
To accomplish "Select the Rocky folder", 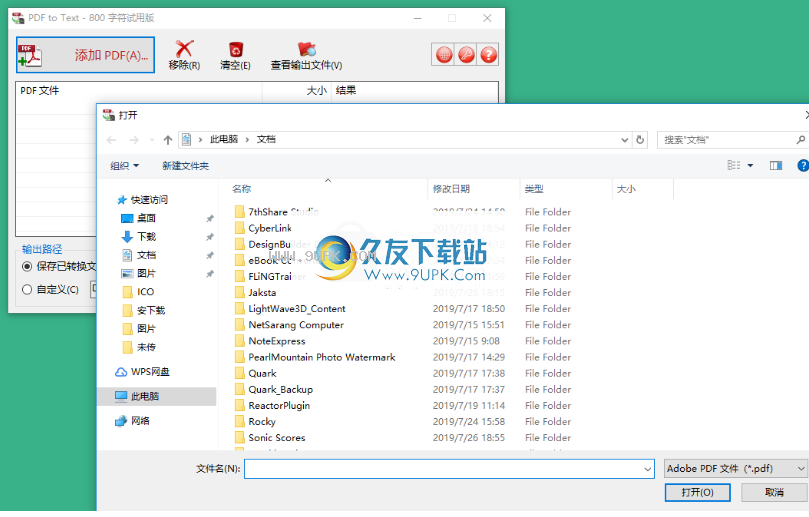I will coord(262,422).
